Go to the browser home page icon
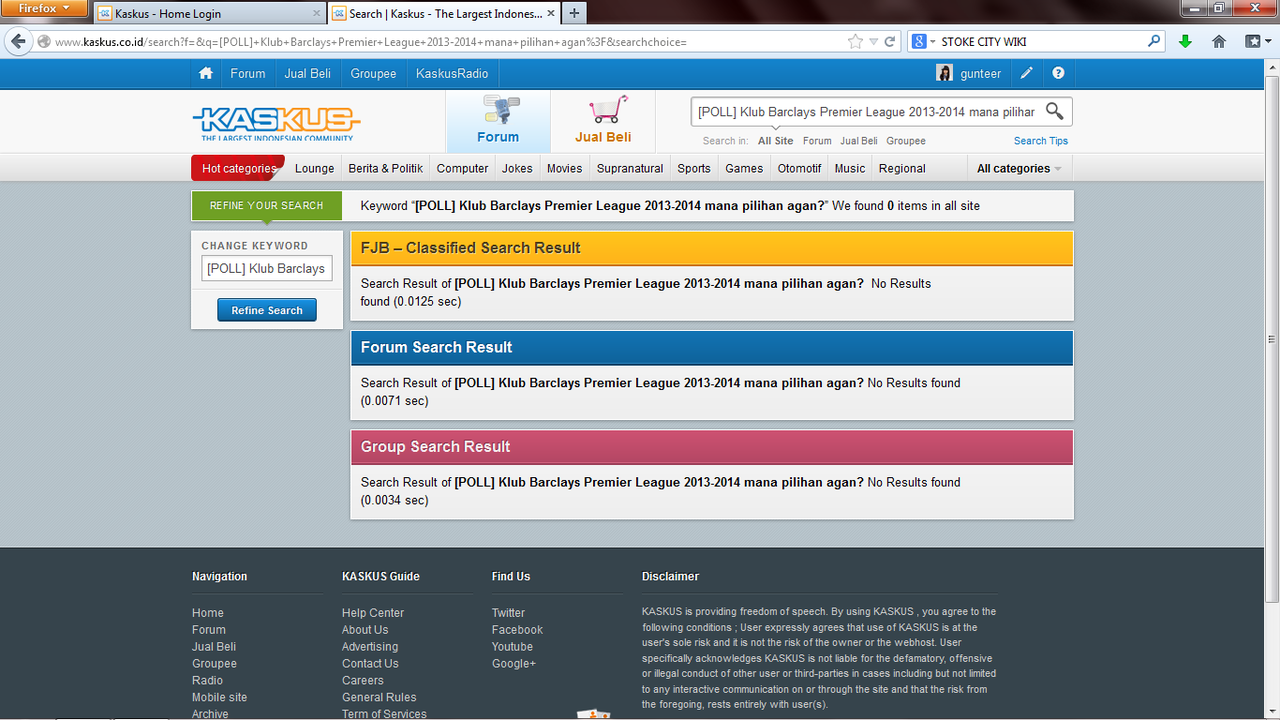 (1219, 42)
